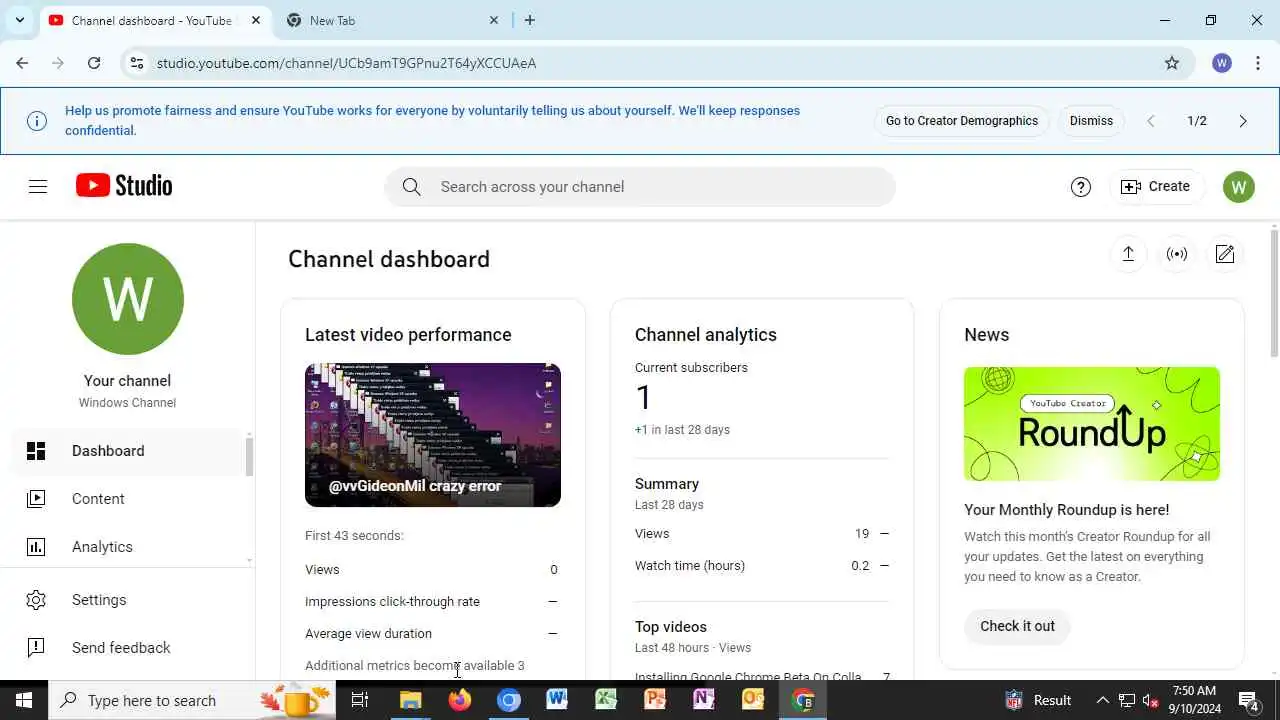
Task: Open the Help question mark icon
Action: click(x=1081, y=187)
